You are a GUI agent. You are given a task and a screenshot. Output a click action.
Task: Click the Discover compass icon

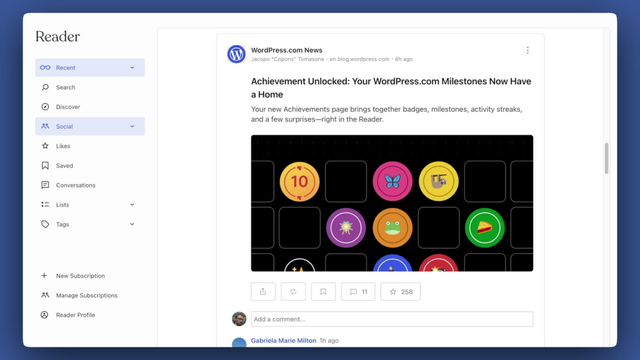coord(45,107)
